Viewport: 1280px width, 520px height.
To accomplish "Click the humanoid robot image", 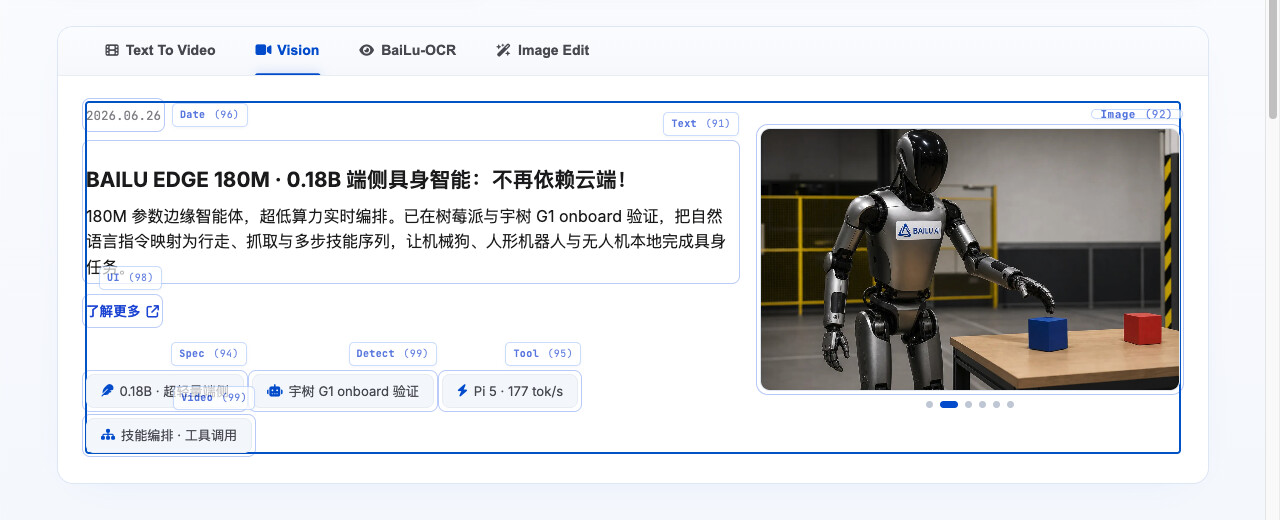I will click(970, 259).
